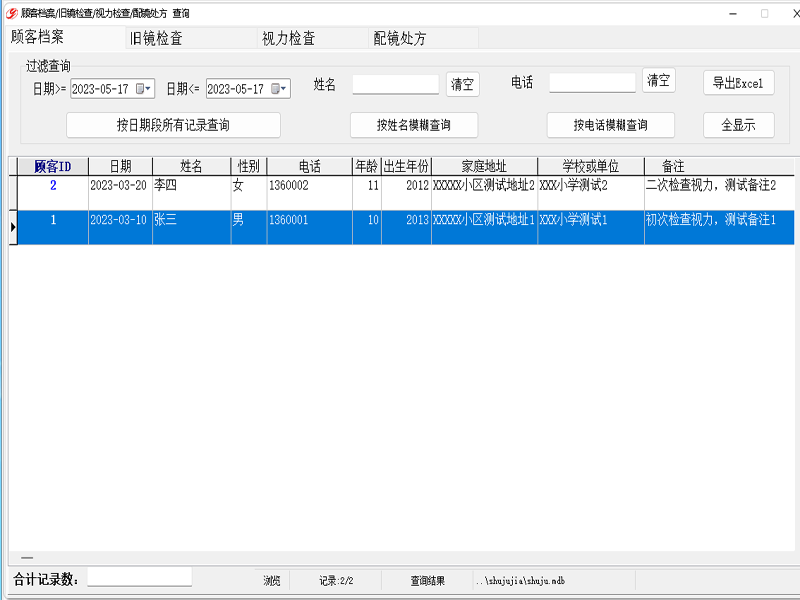Viewport: 800px width, 600px height.
Task: Open the 旧镜检查 tab
Action: 191,38
